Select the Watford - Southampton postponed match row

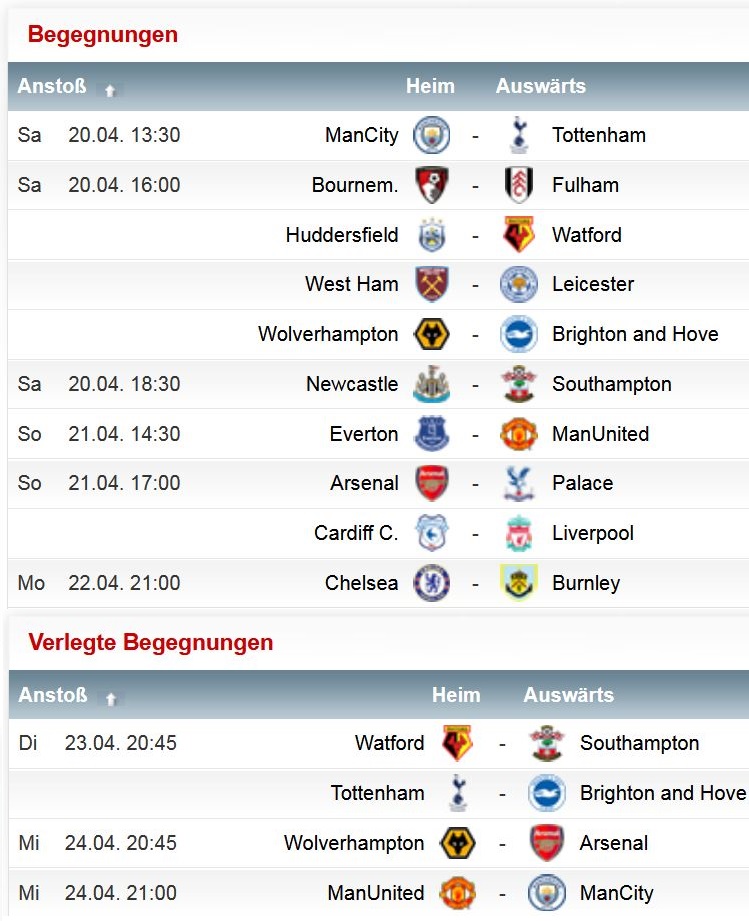379,744
